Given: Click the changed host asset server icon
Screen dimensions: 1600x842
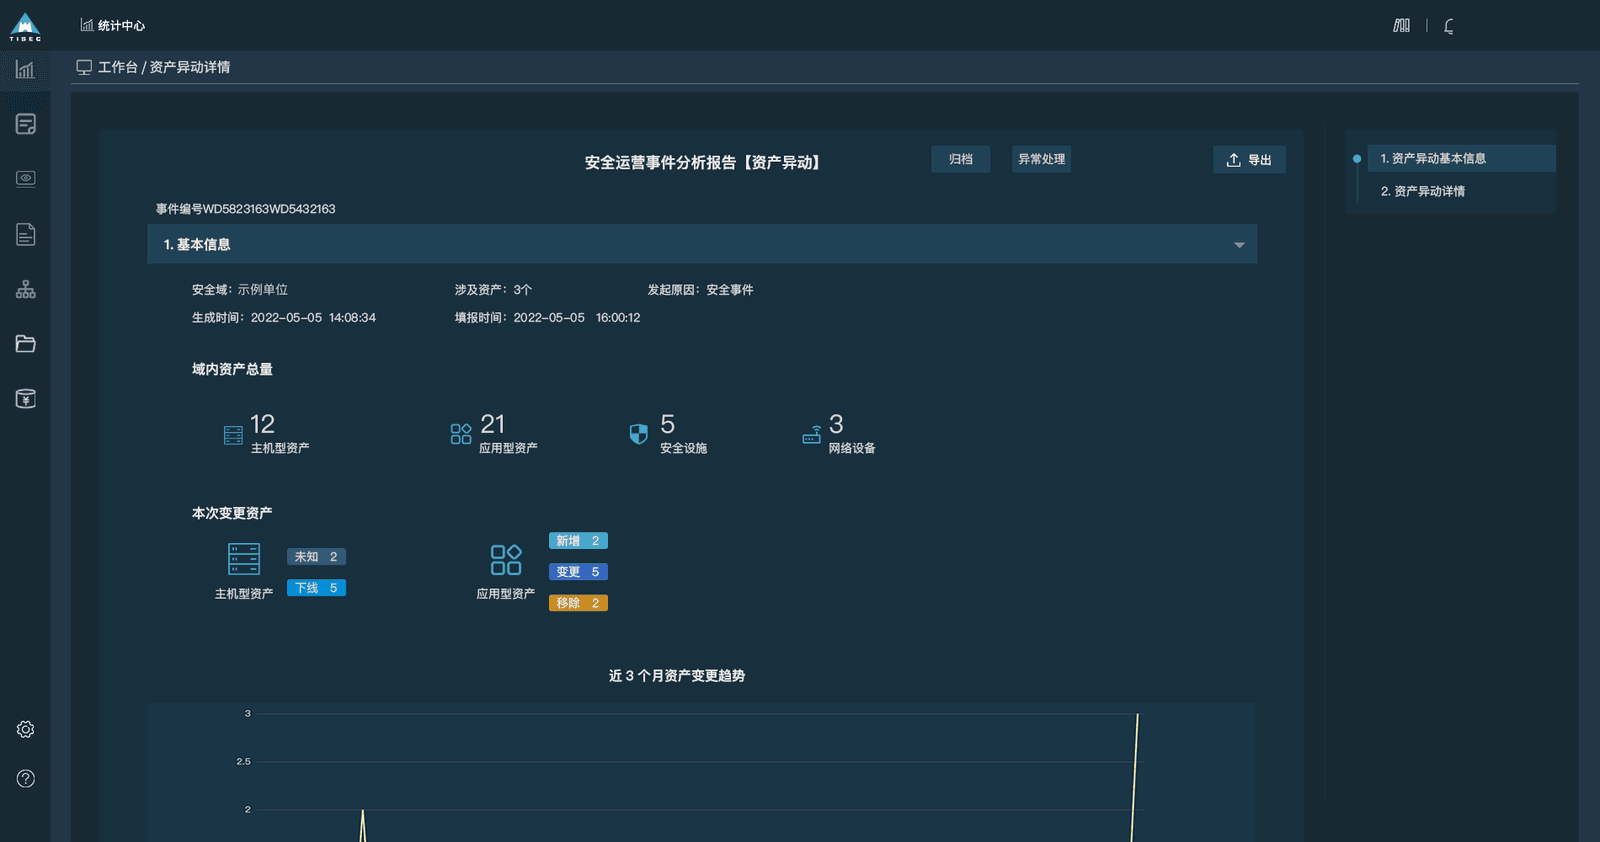Looking at the screenshot, I should click(x=244, y=559).
